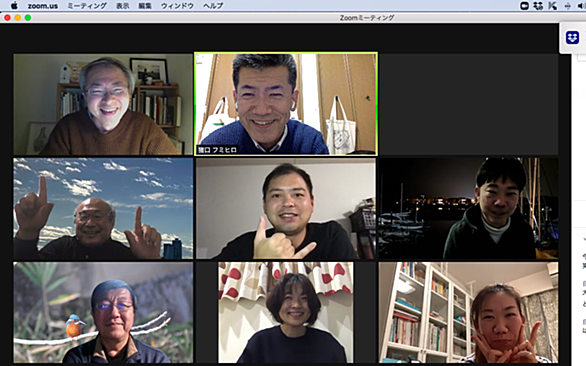Screen dimensions: 586x366
Task: Click the Dropbox notification popup icon
Action: (572, 37)
